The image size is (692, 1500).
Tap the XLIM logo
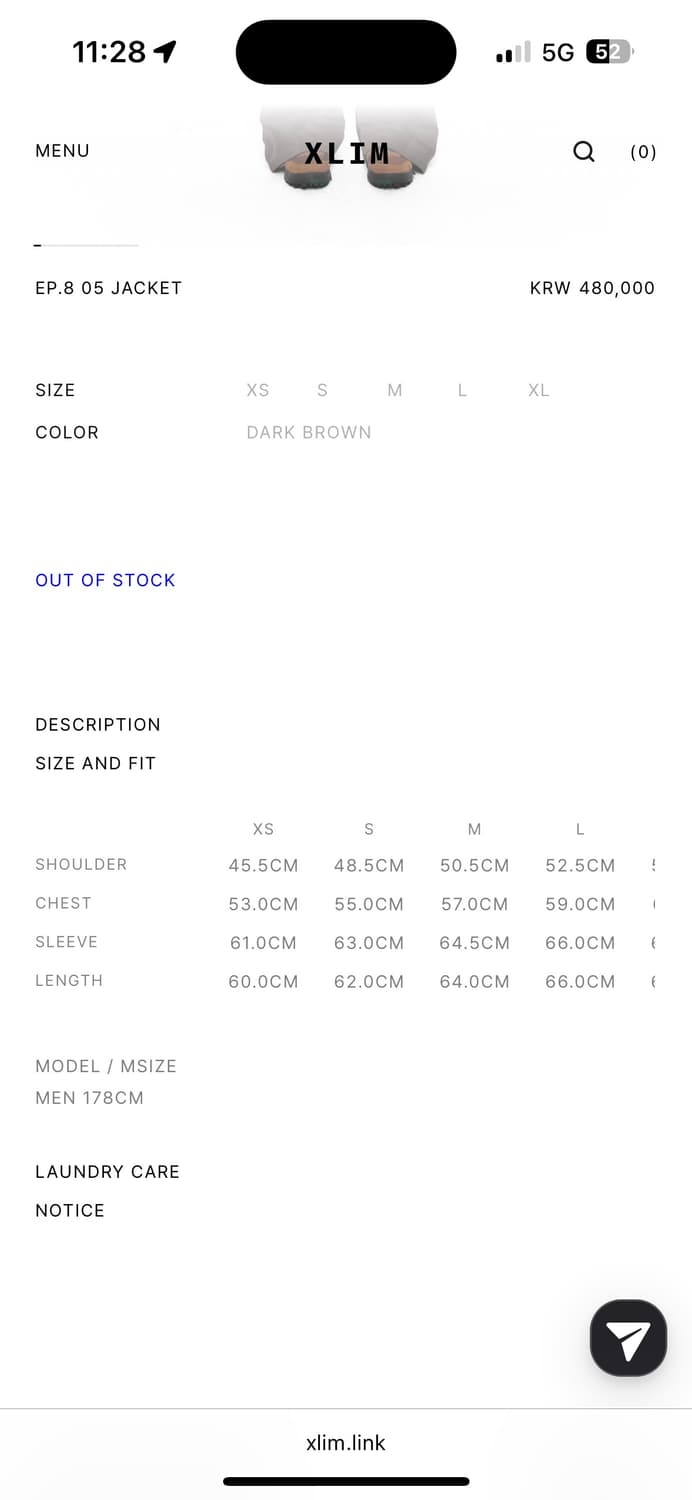(x=346, y=153)
